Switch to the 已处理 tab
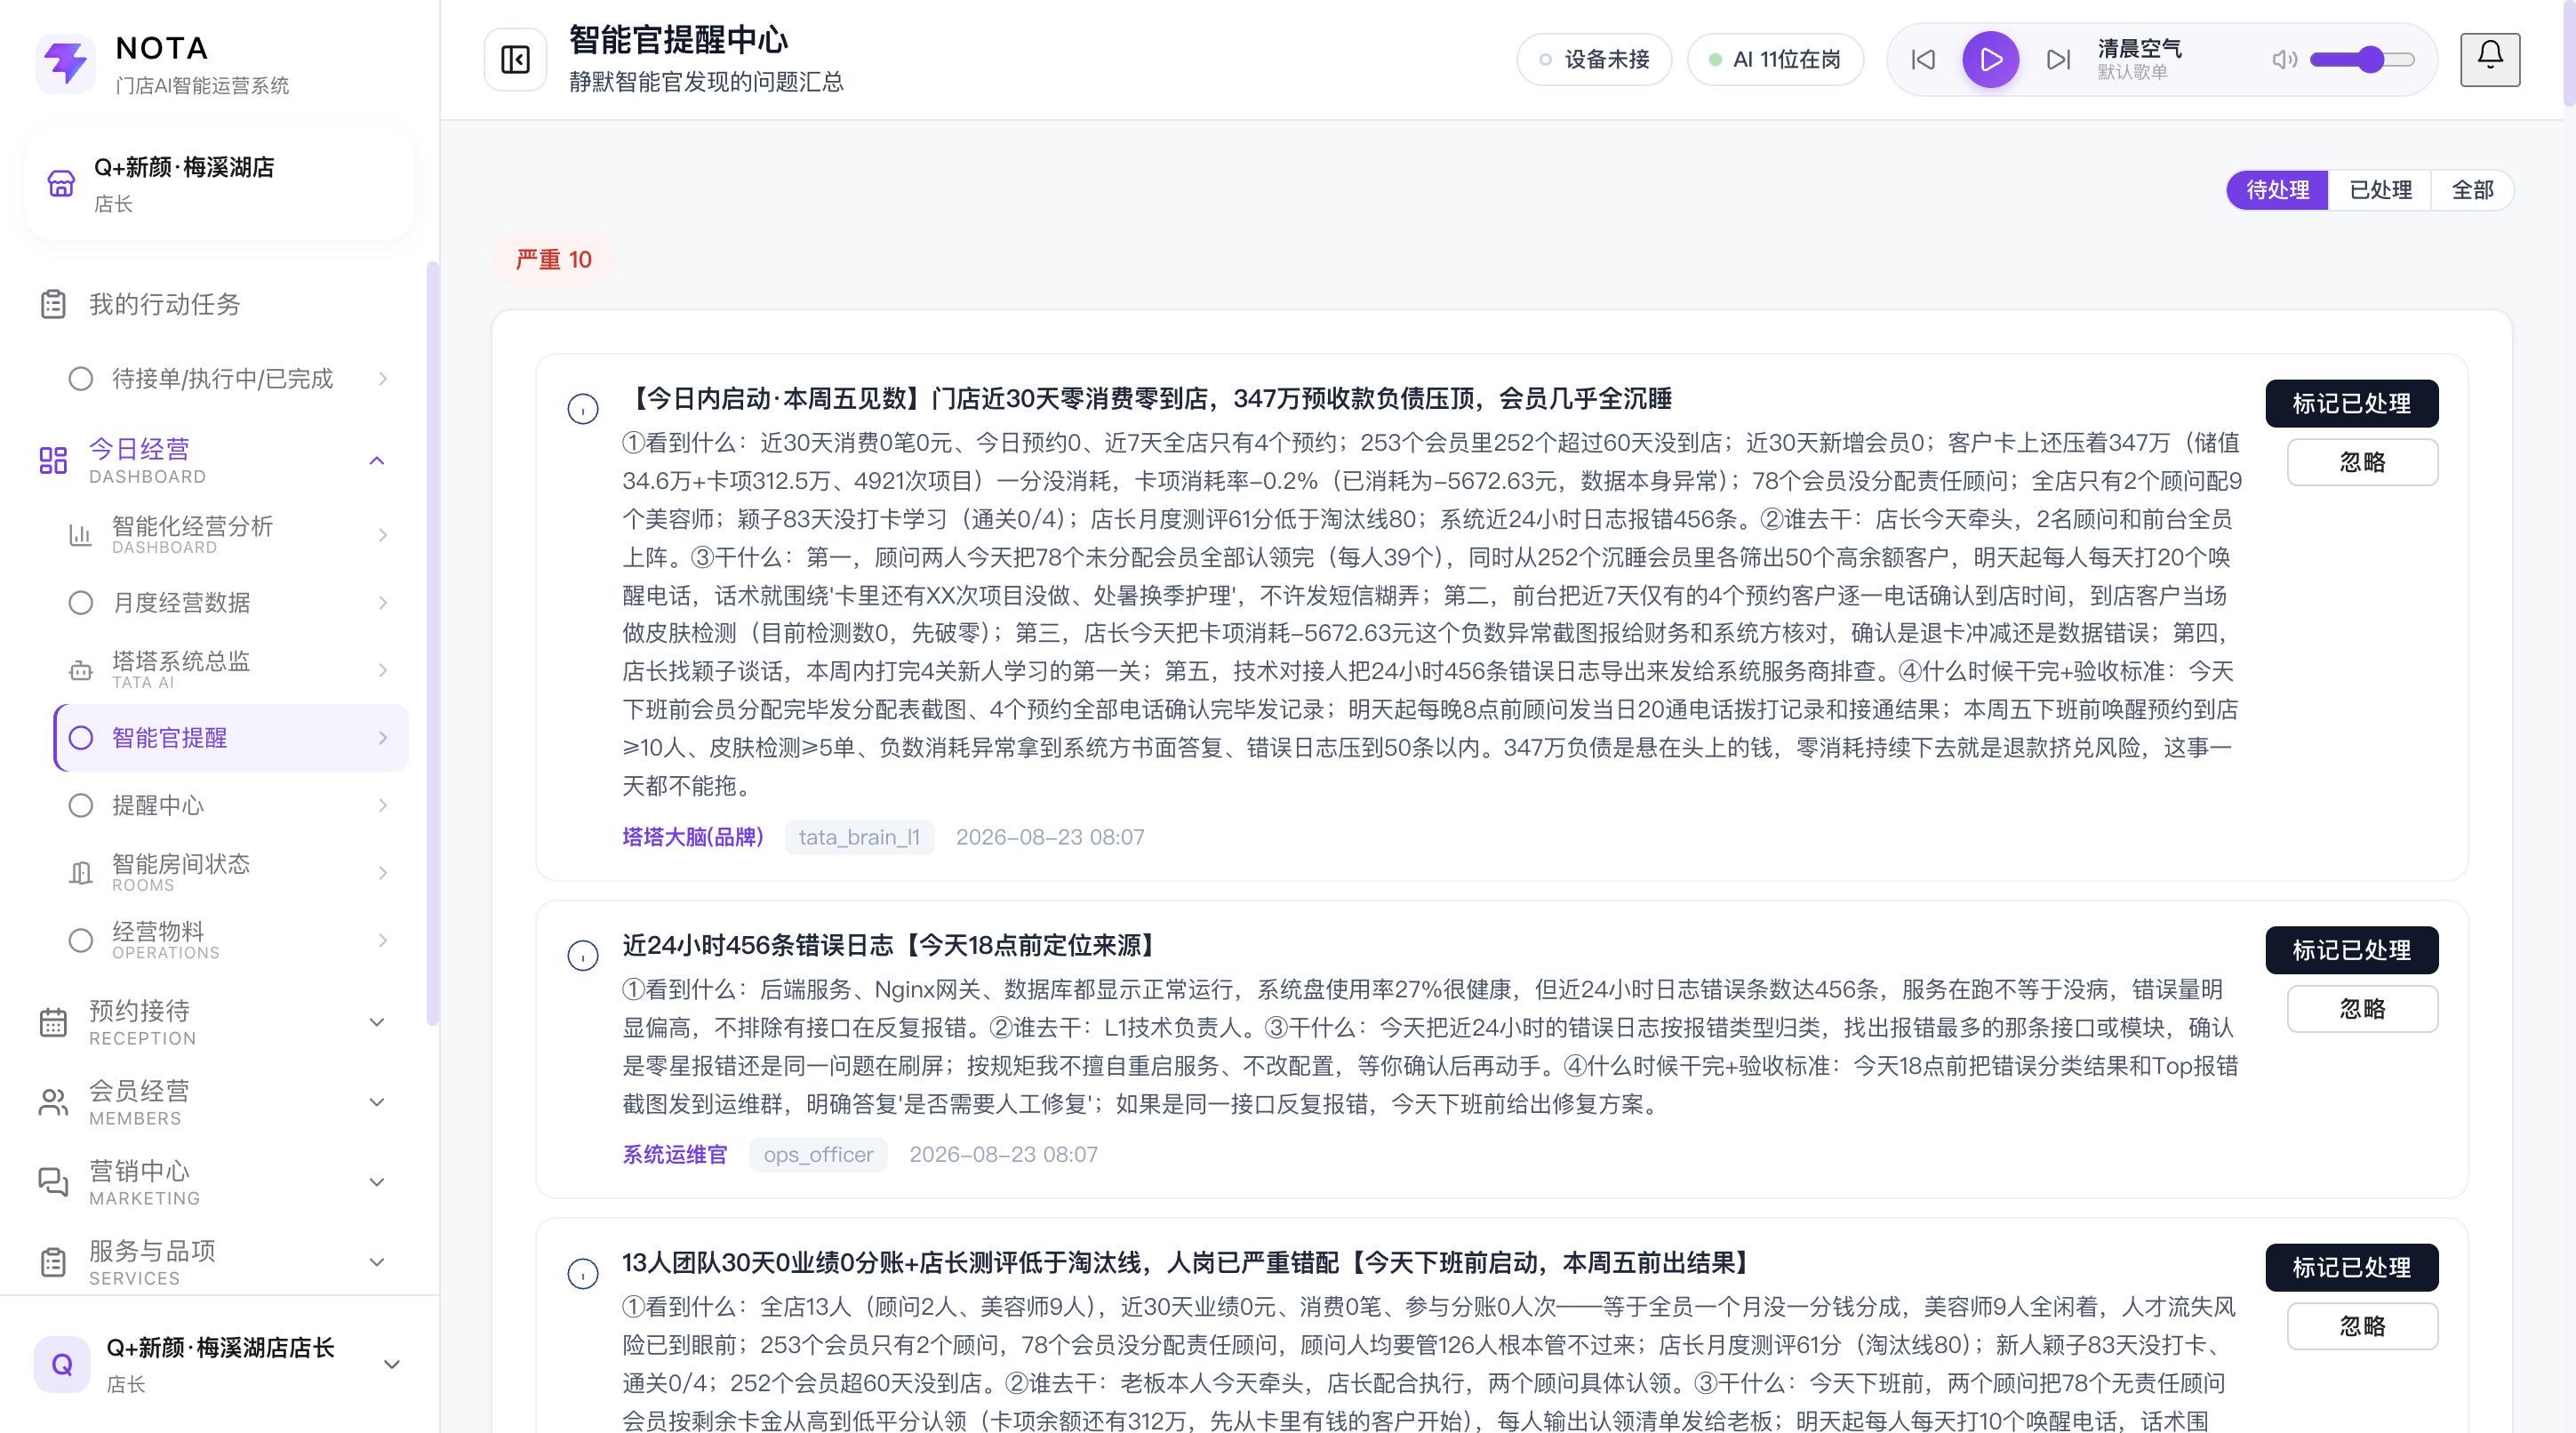 2380,190
